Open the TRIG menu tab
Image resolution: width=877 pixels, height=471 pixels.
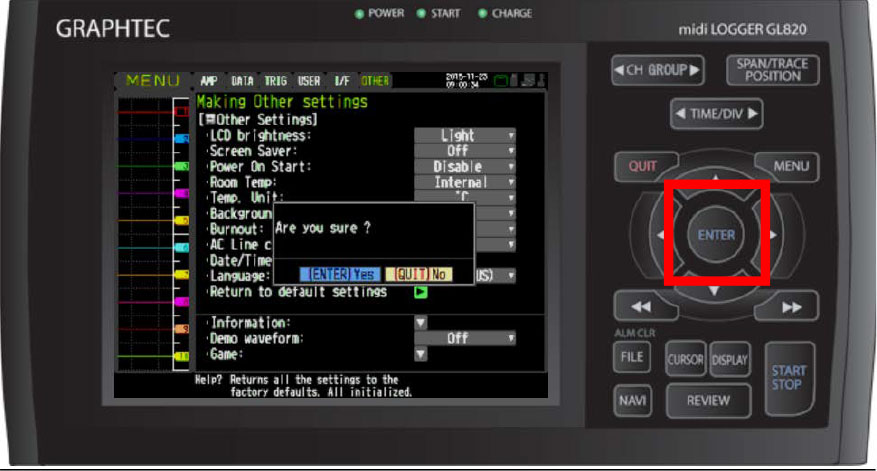(275, 81)
